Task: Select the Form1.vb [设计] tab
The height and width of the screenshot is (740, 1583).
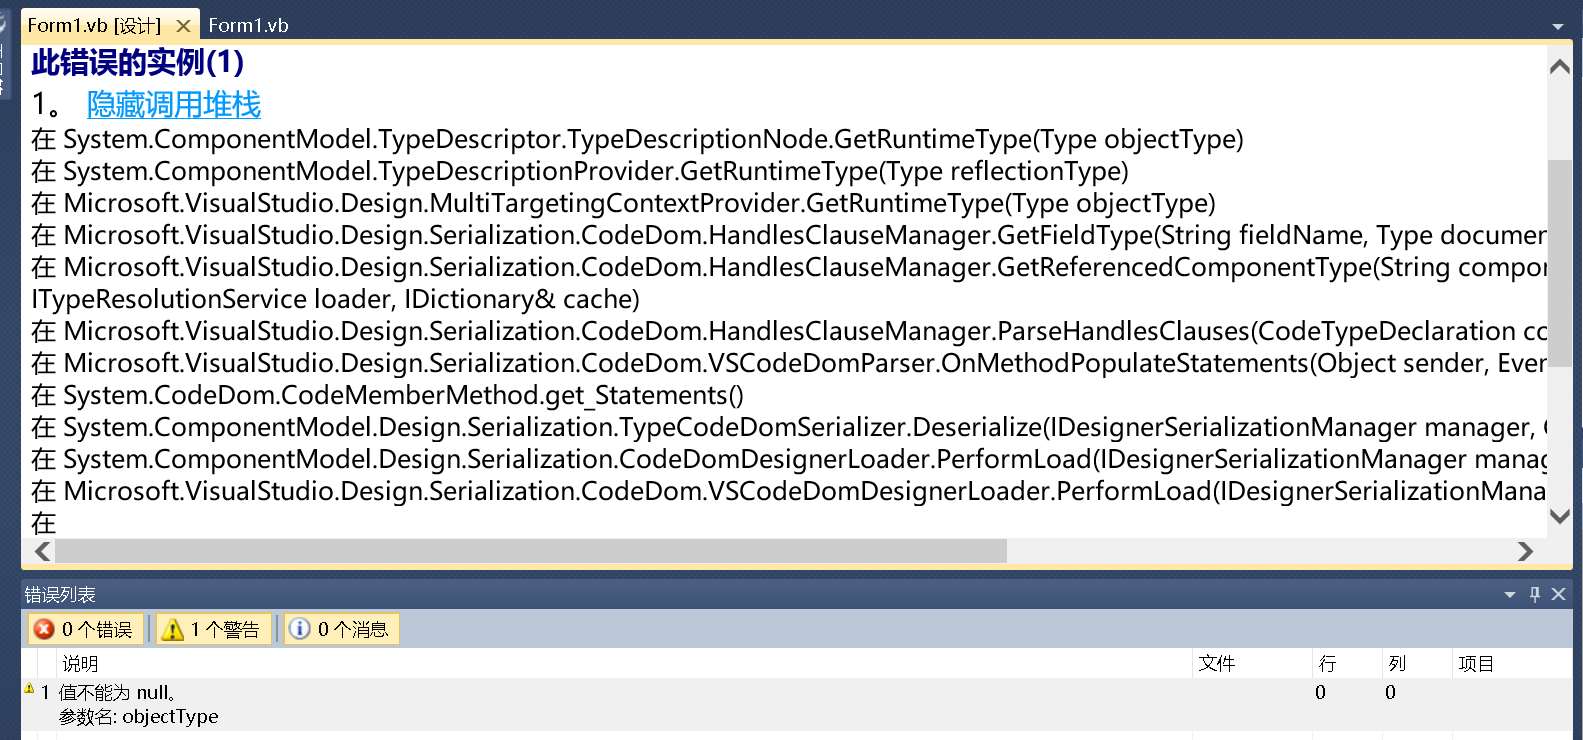Action: tap(93, 26)
